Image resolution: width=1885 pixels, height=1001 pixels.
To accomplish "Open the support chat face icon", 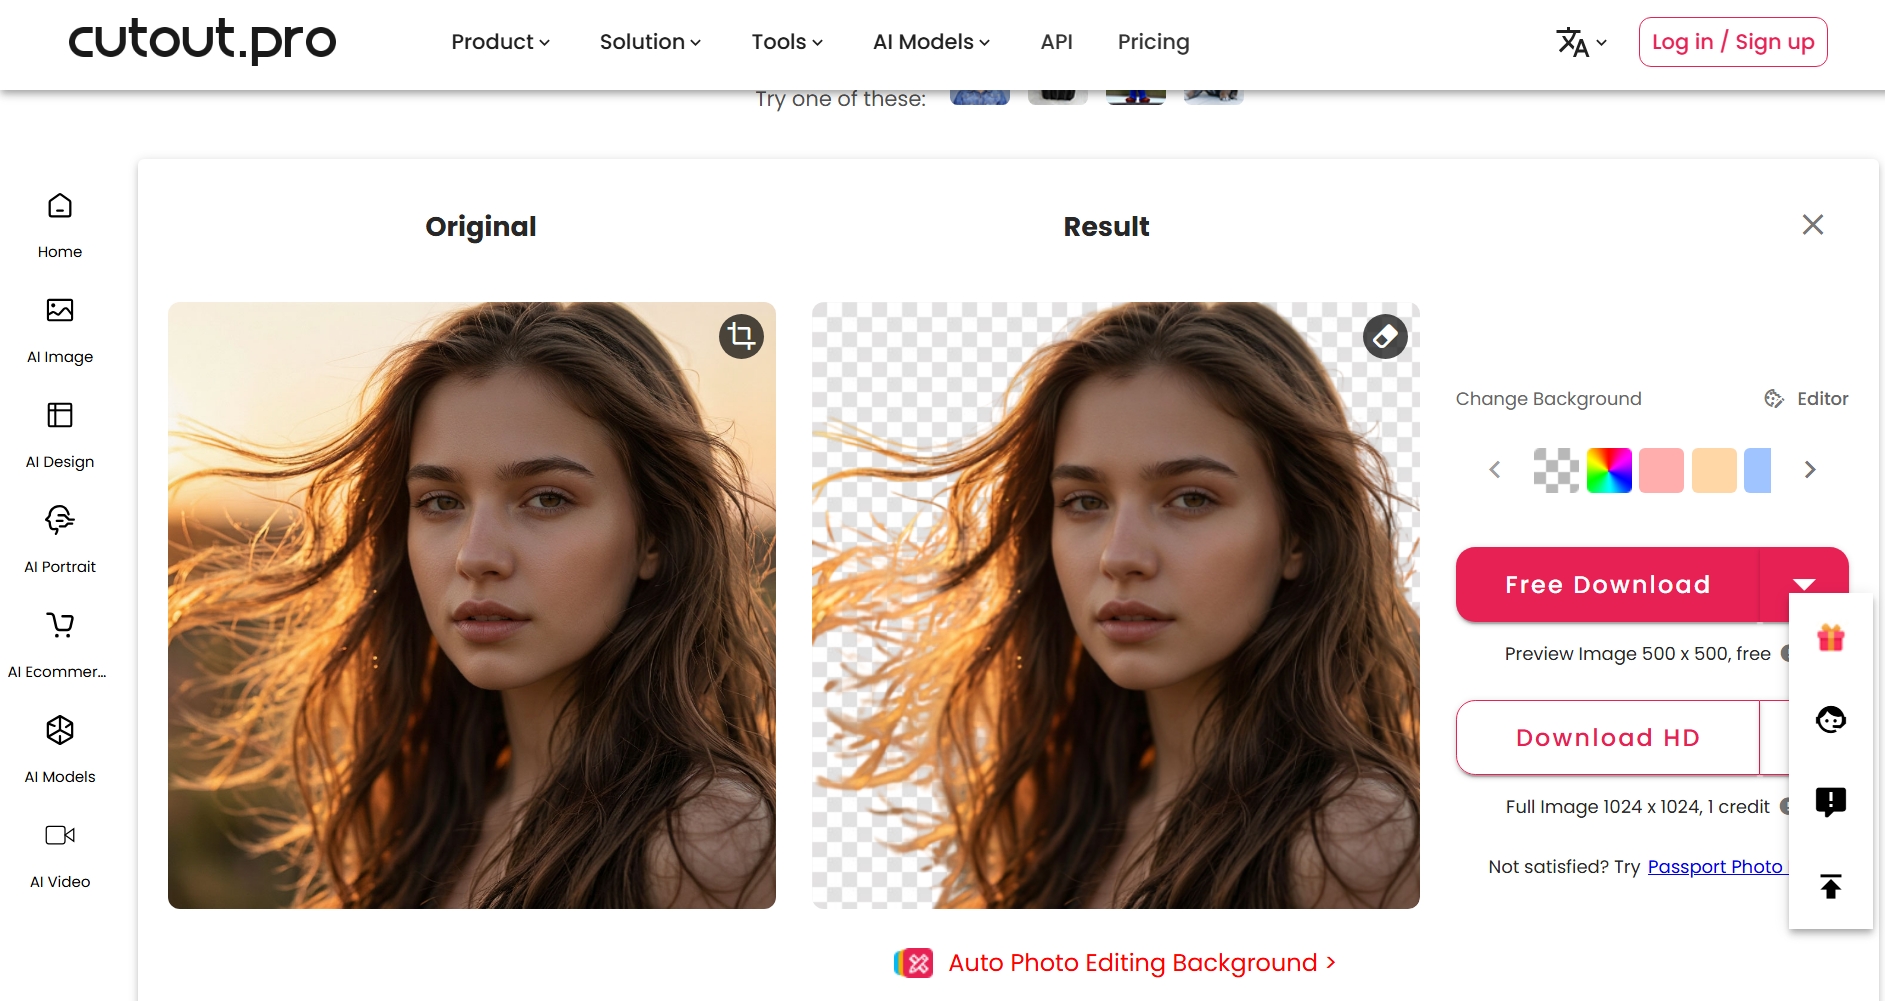I will (1830, 719).
